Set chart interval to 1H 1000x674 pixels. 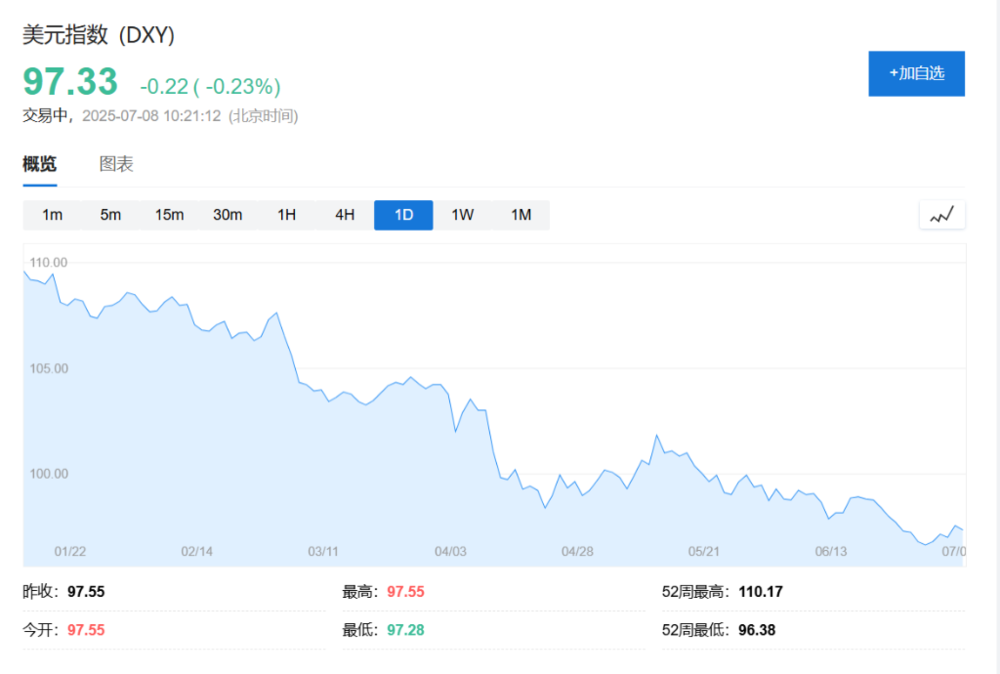(286, 215)
